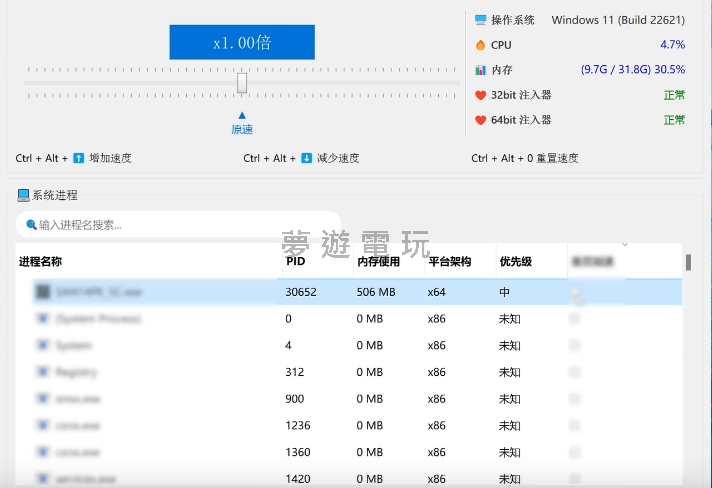The width and height of the screenshot is (712, 488).
Task: Sort by the 内存使用 column header
Action: click(378, 262)
